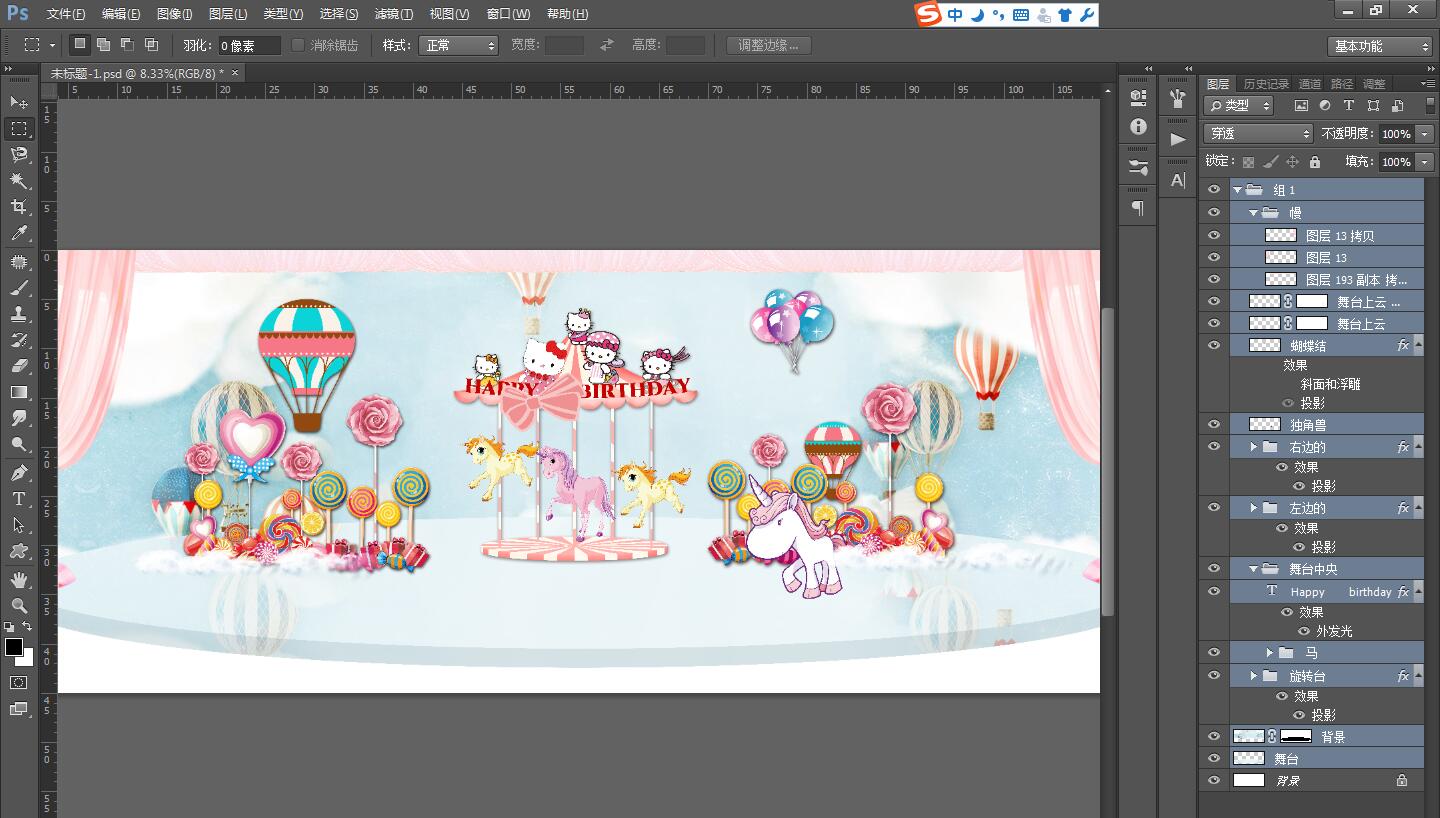The image size is (1440, 818).
Task: Lock transparent pixels icon
Action: point(1248,162)
